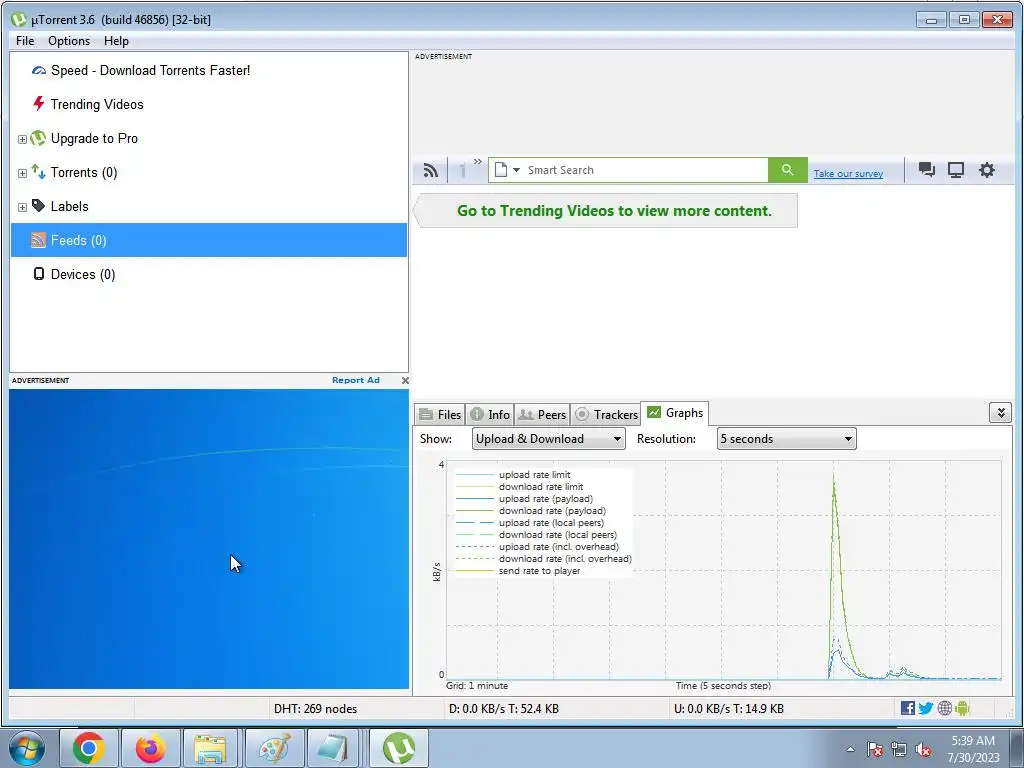Click the Upgrade to Pro uTorrent icon
The height and width of the screenshot is (768, 1024).
point(39,138)
